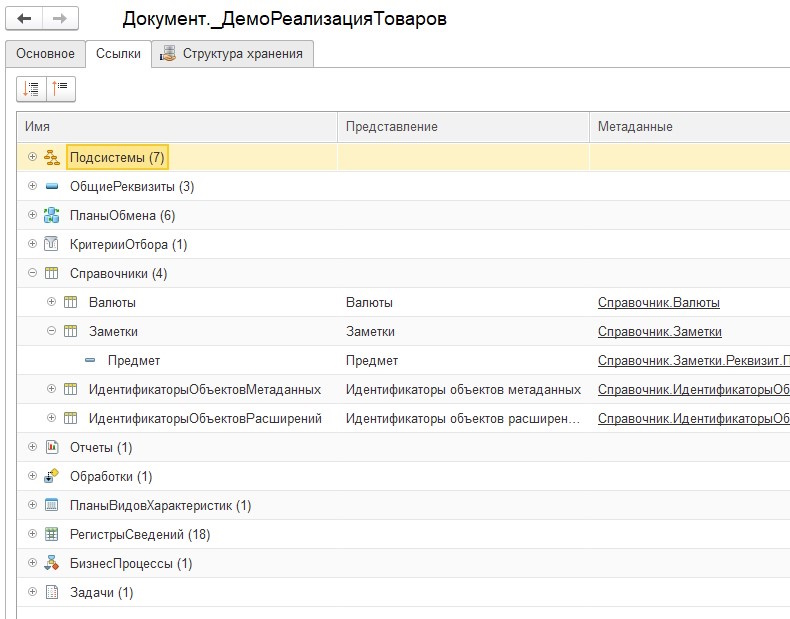Image resolution: width=790 pixels, height=619 pixels.
Task: Click the ИдентификаторыОбъектовМетаданных catalog icon
Action: 71,389
